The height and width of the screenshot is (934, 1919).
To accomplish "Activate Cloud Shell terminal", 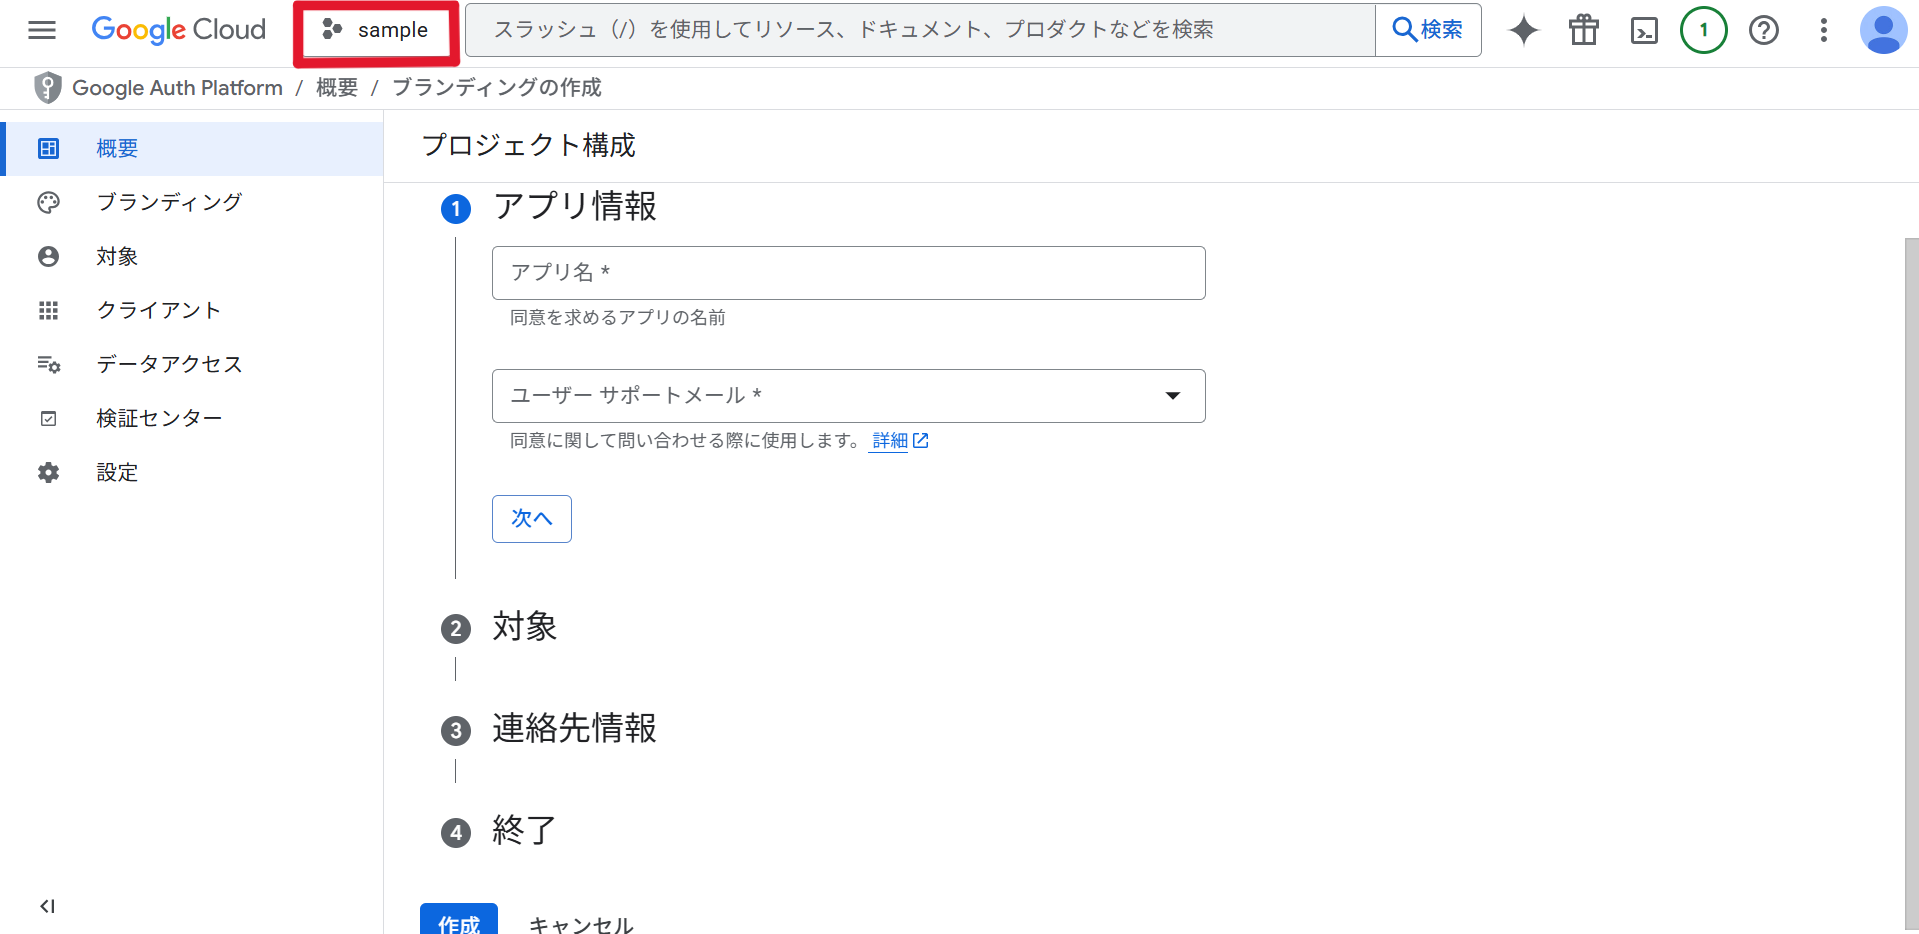I will [1643, 30].
